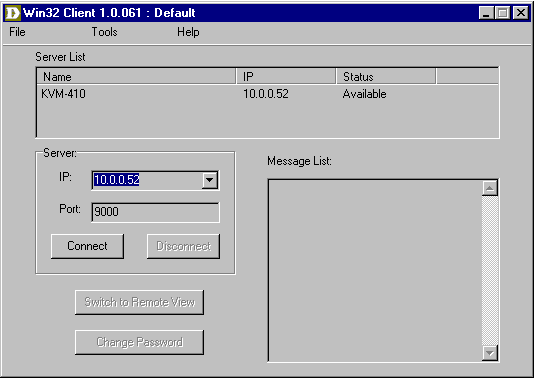The width and height of the screenshot is (534, 379).
Task: Click the IP combo box text 10.0.0.52
Action: 117,180
